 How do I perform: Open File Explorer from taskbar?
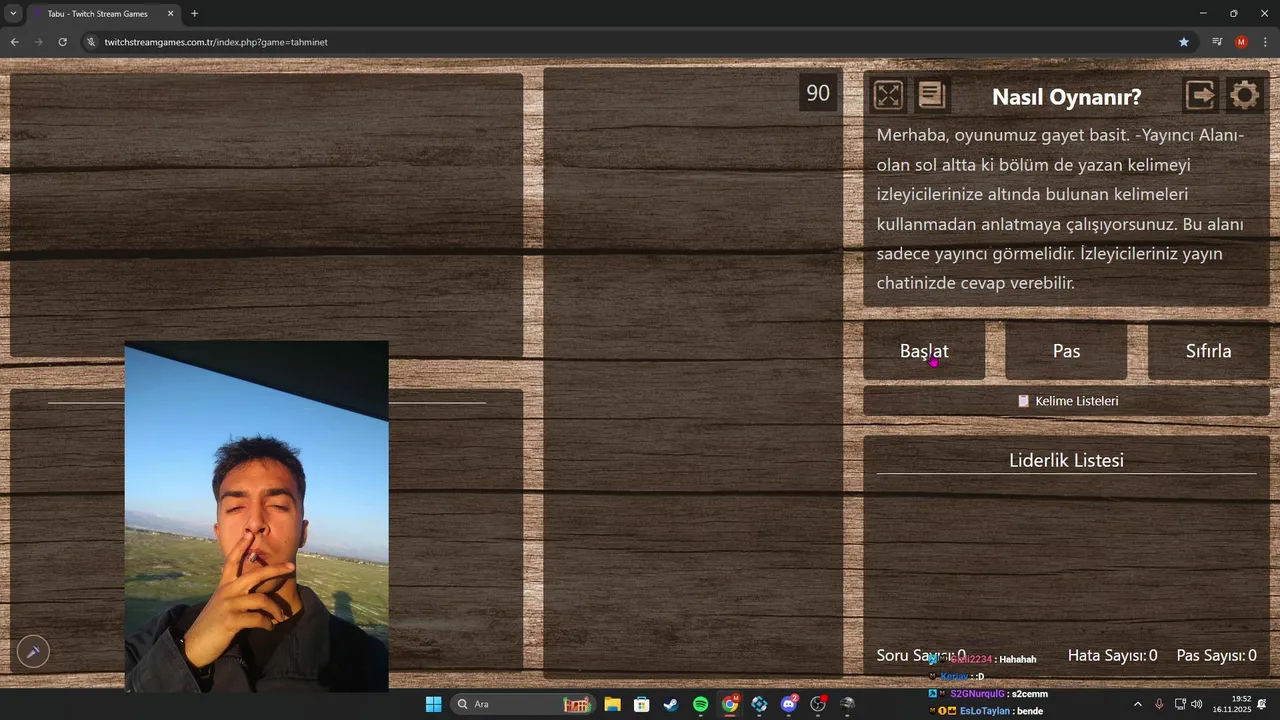coord(612,704)
